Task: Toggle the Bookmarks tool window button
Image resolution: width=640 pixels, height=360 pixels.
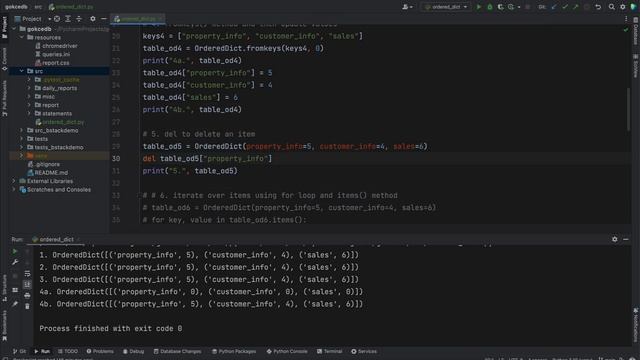Action: (4, 325)
